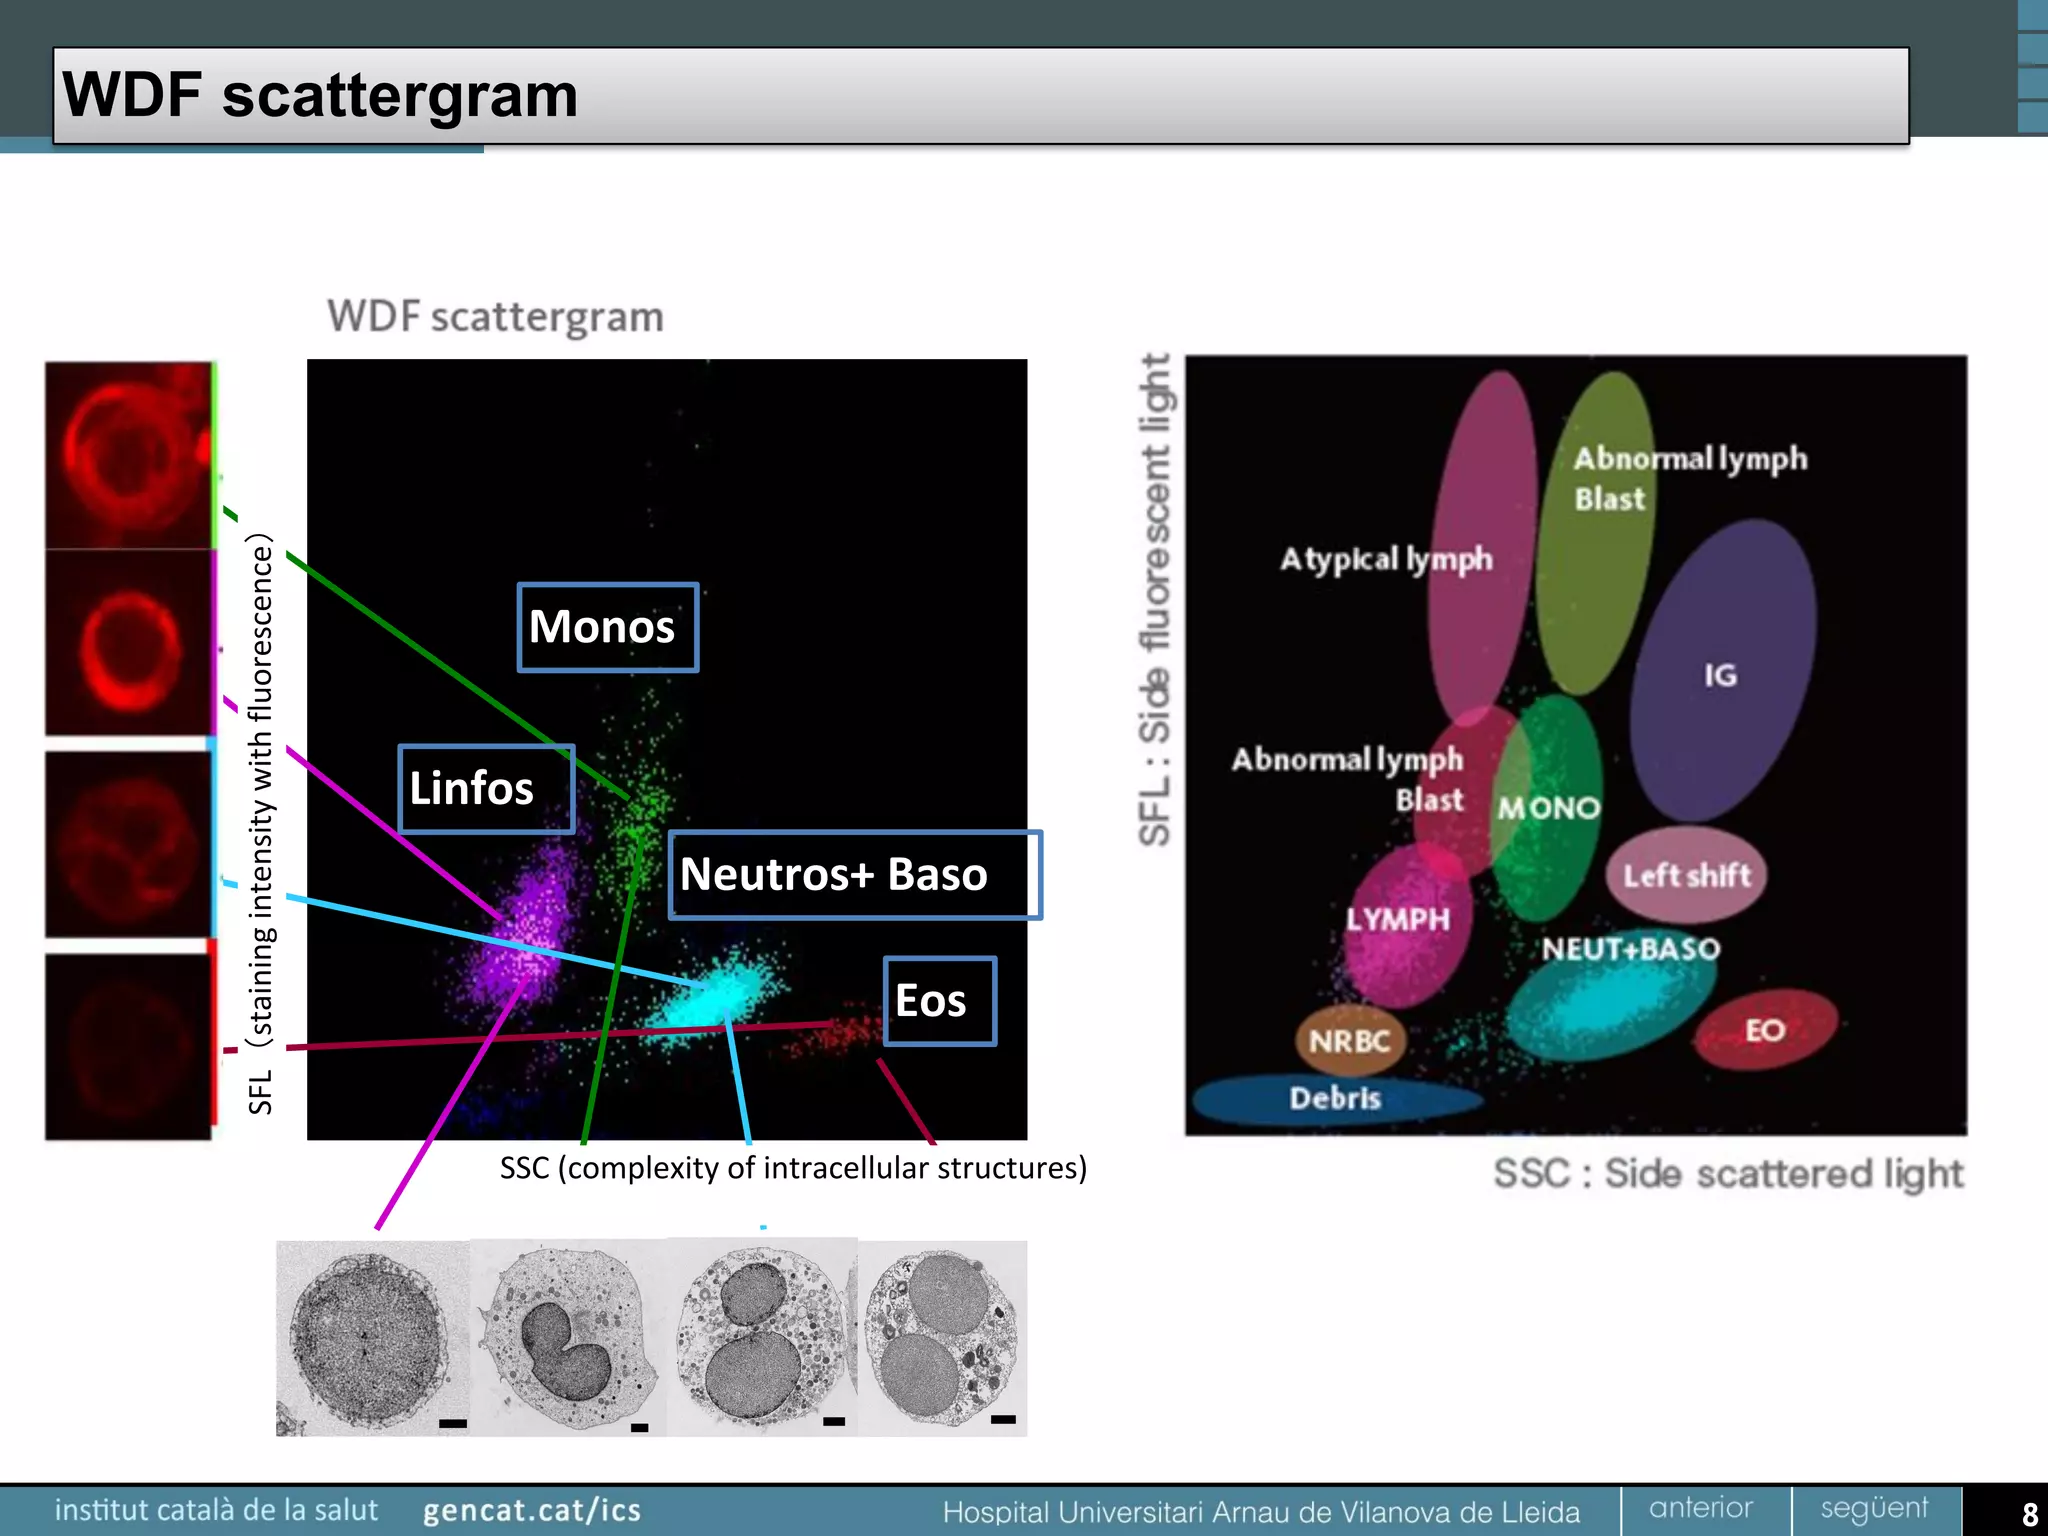Select the 'Linfos' label box
The height and width of the screenshot is (1536, 2048).
pos(486,788)
